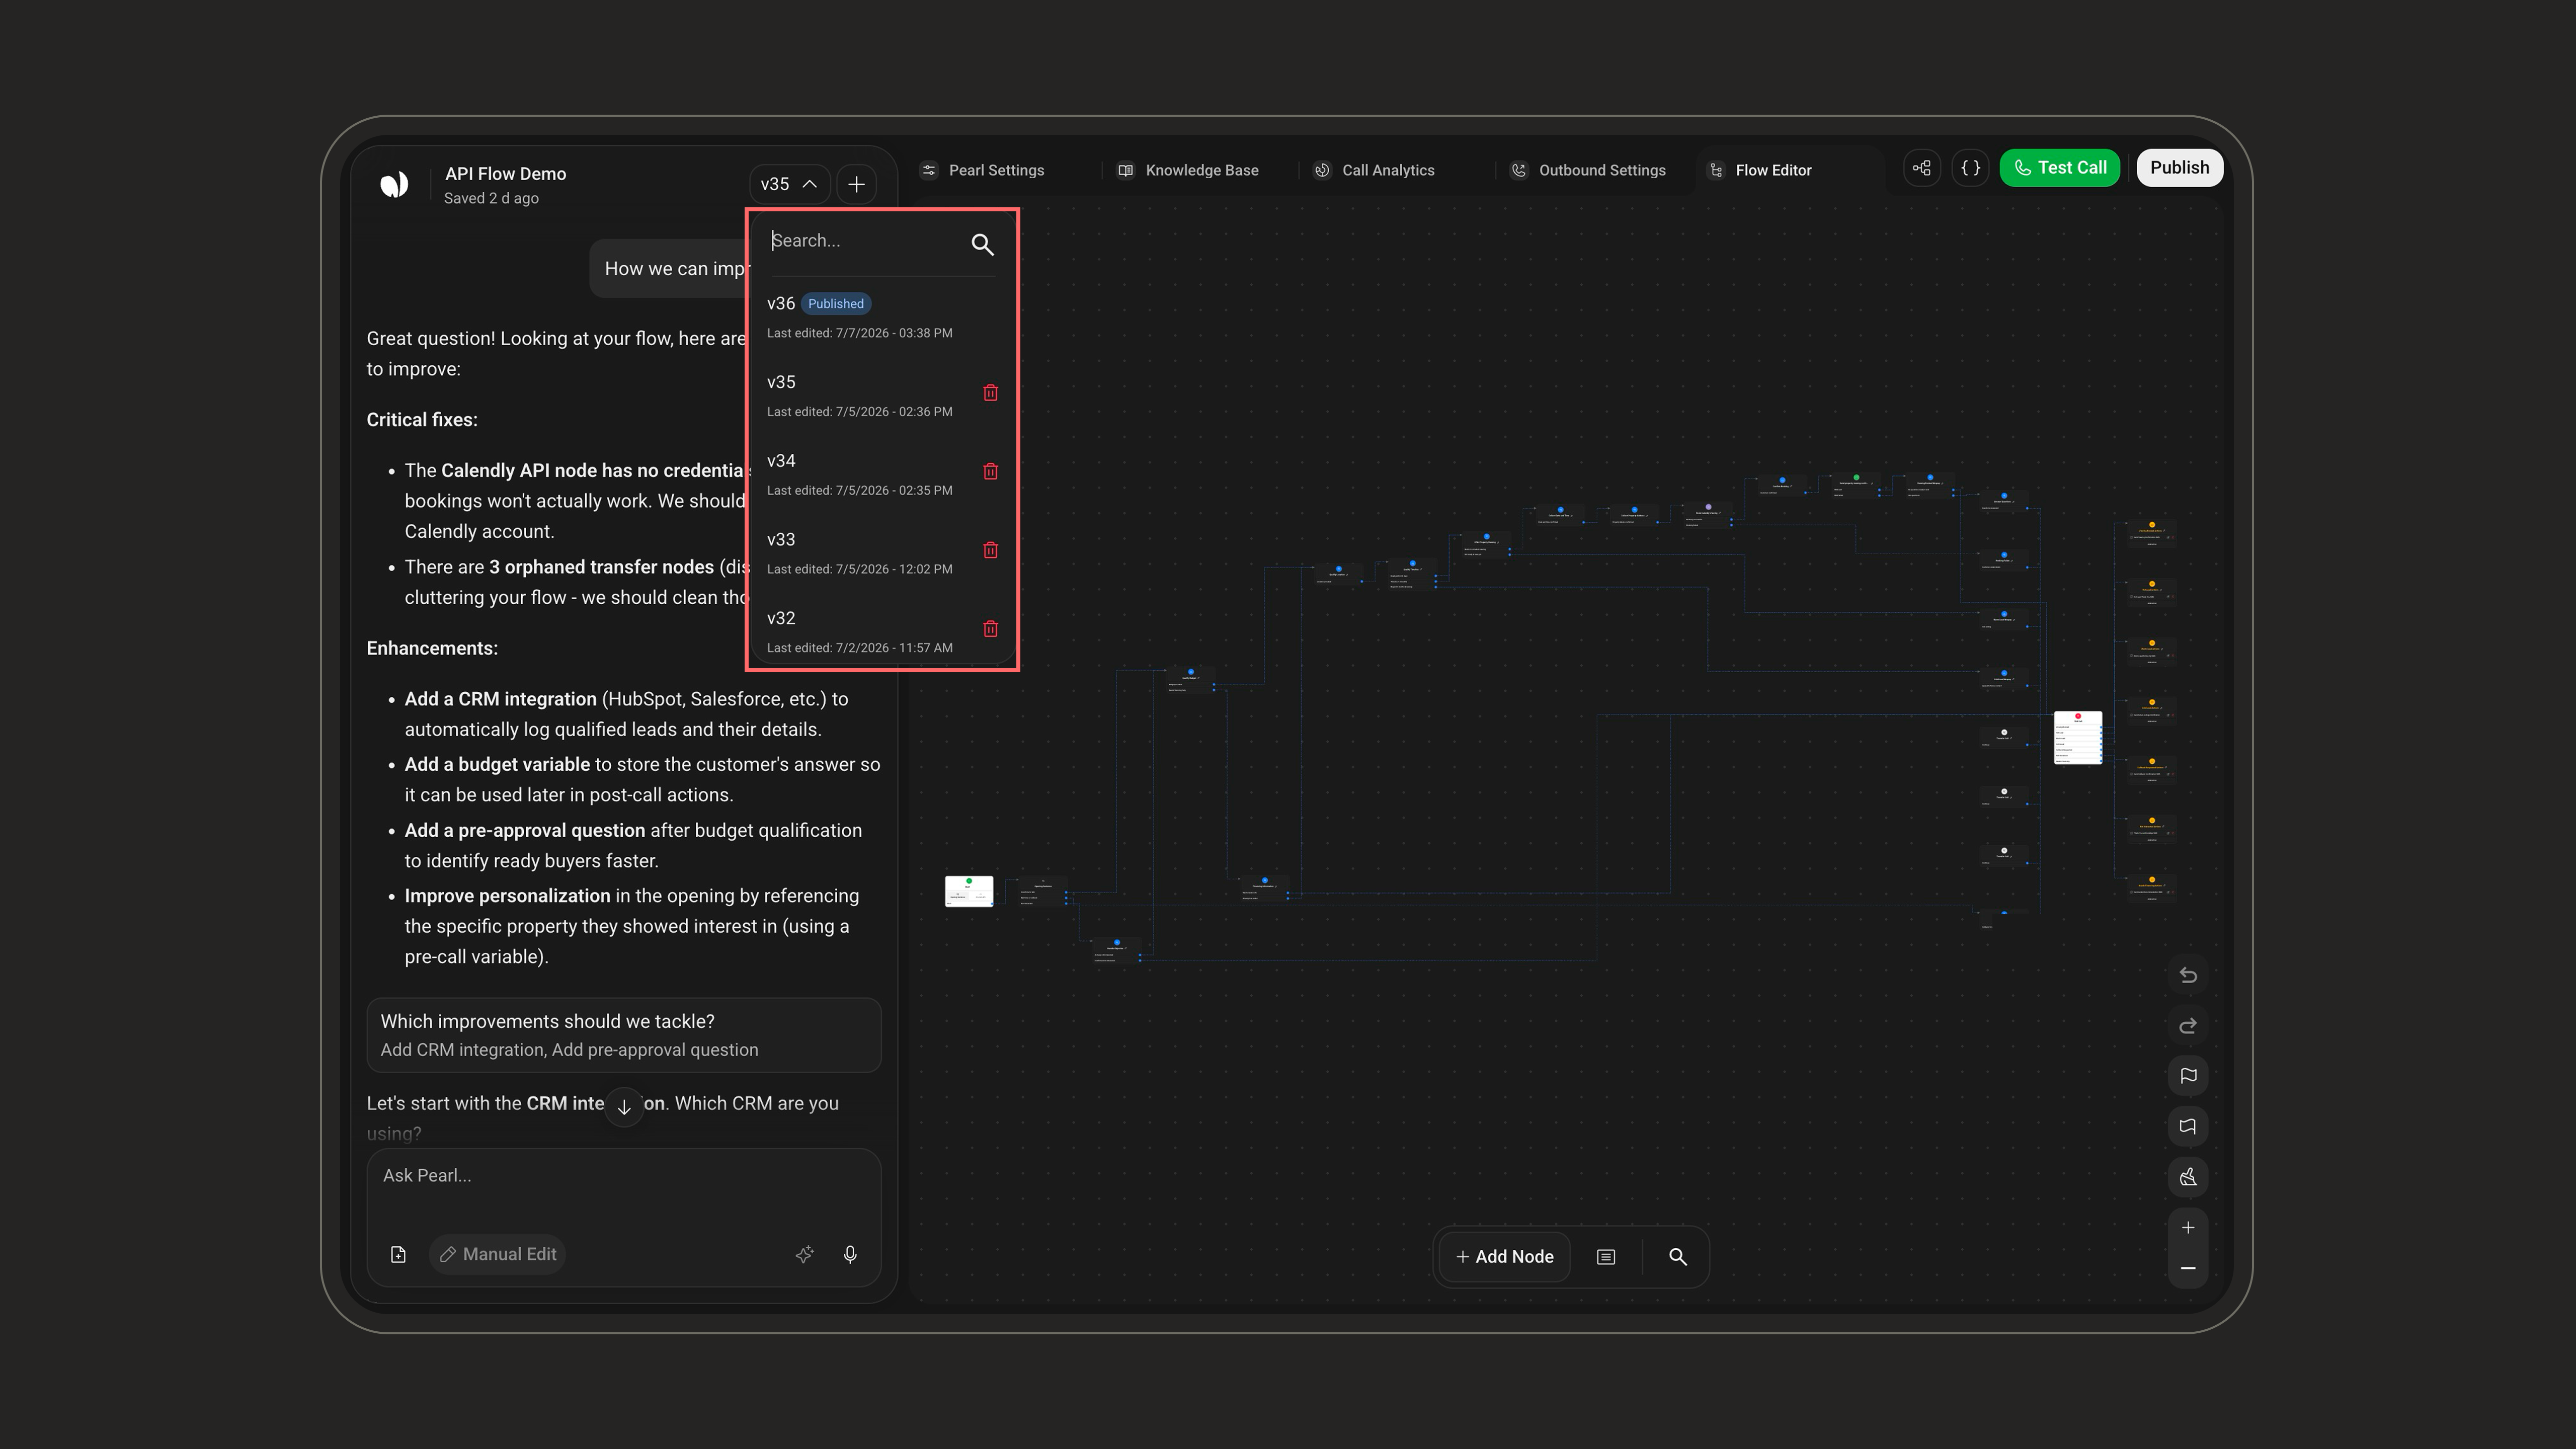Activate the microphone voice input
The height and width of the screenshot is (1449, 2576).
[x=850, y=1254]
